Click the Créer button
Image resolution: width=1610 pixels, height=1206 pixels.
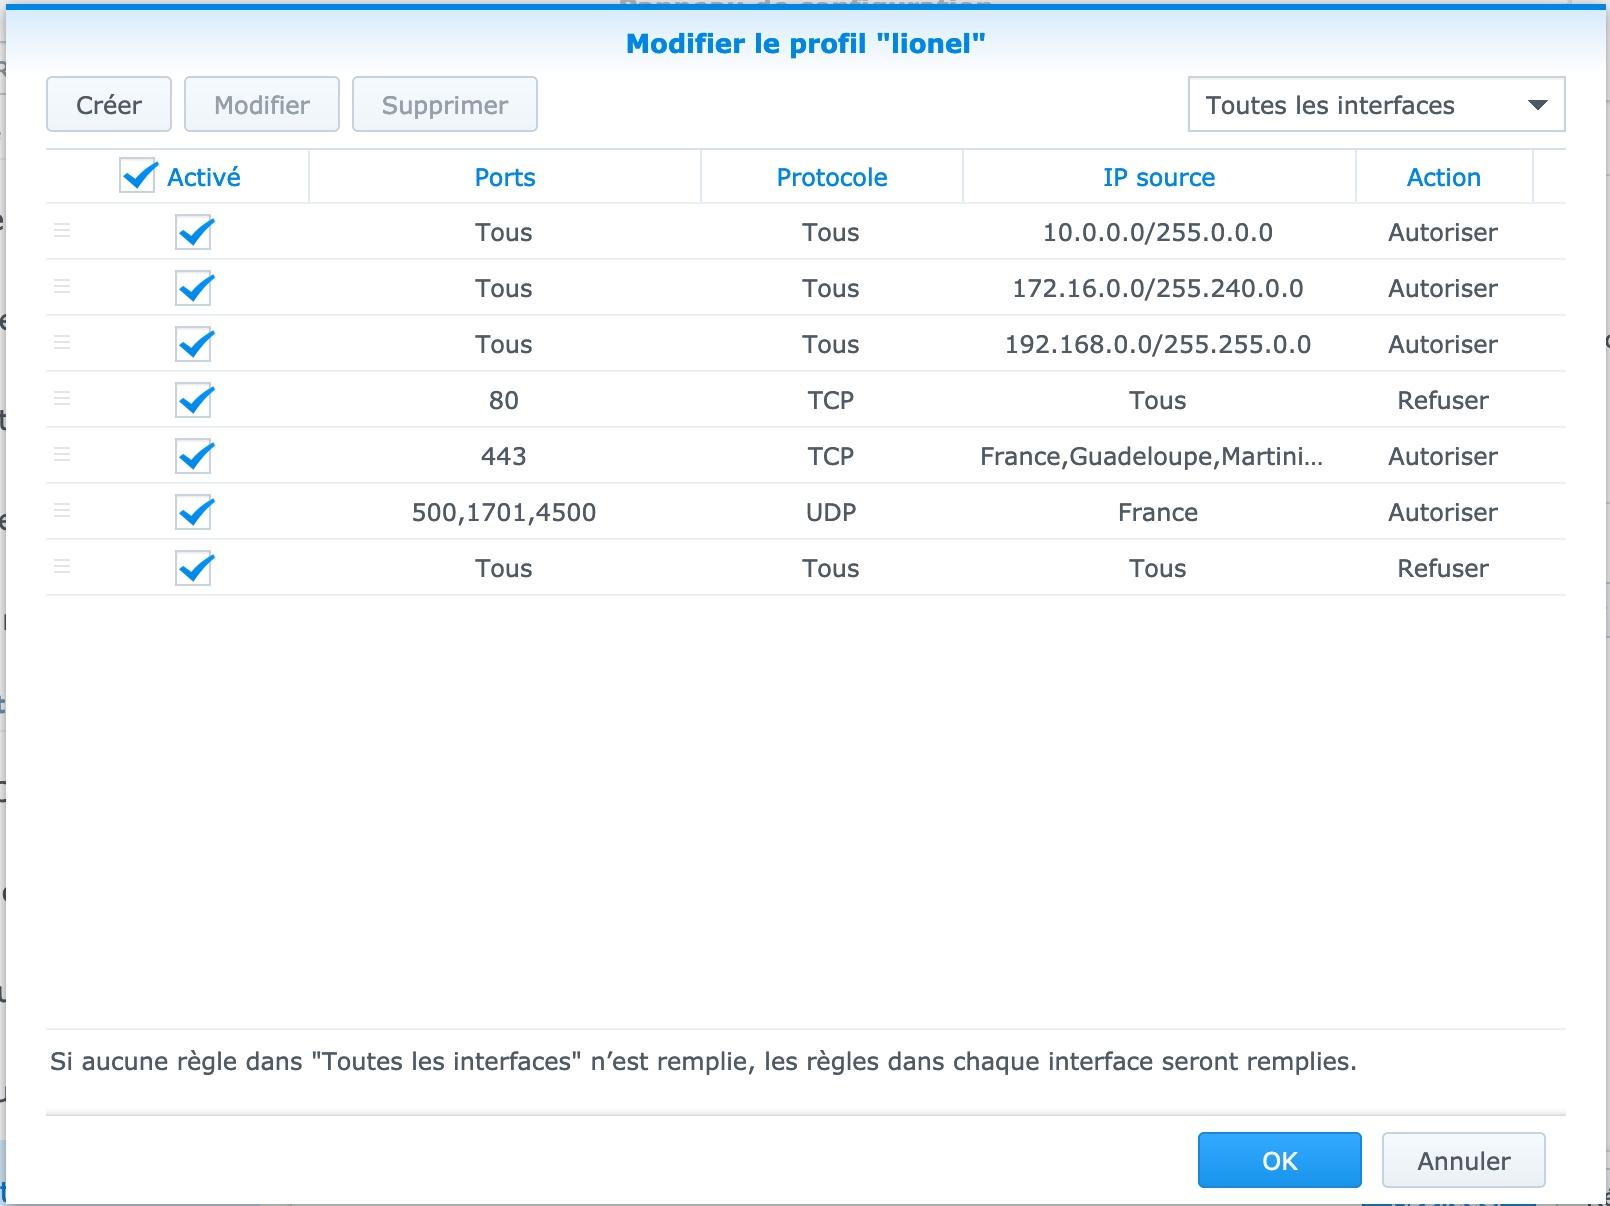109,104
